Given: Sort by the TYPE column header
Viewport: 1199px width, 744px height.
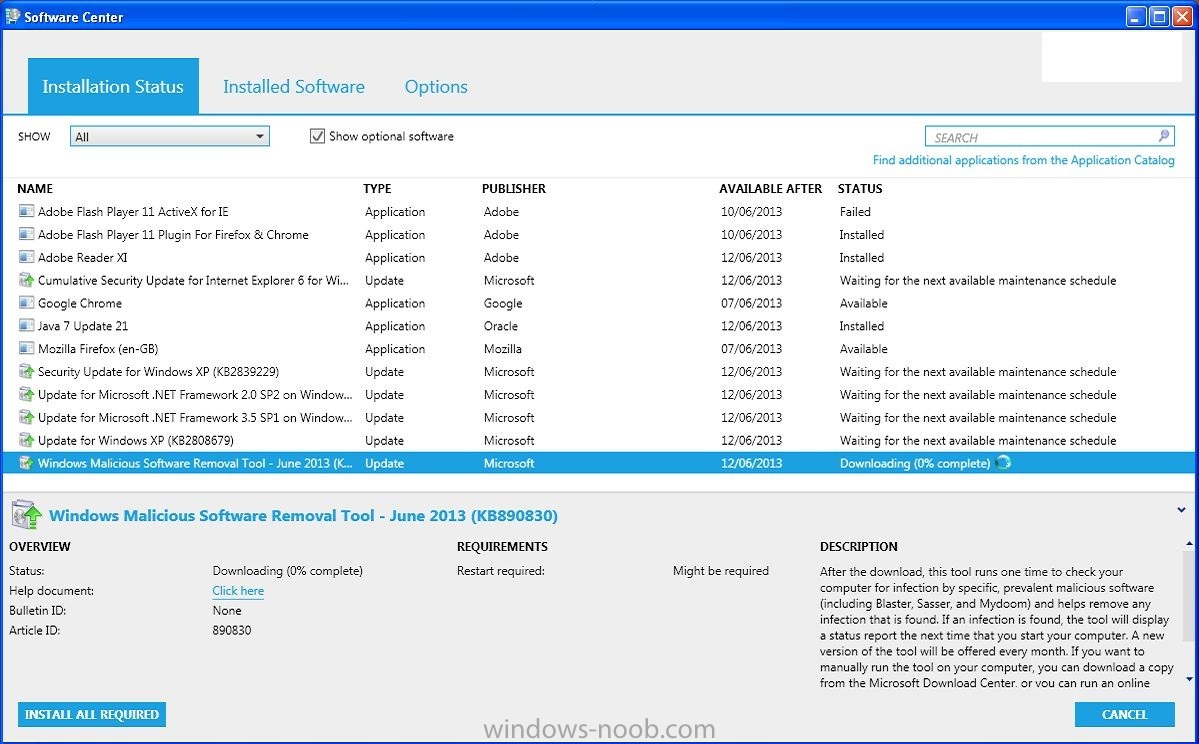Looking at the screenshot, I should click(x=377, y=189).
